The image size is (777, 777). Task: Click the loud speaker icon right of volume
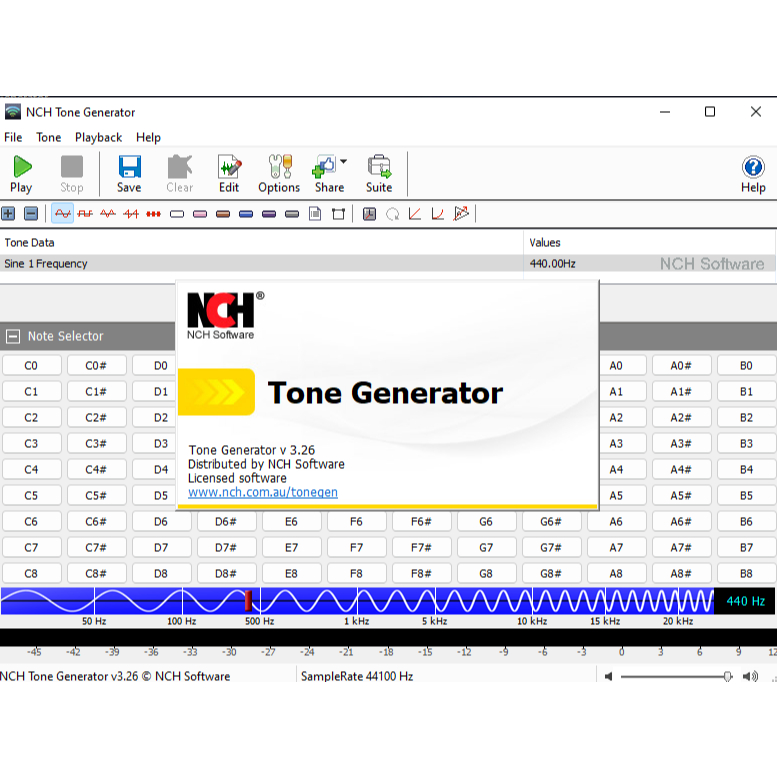pos(750,676)
